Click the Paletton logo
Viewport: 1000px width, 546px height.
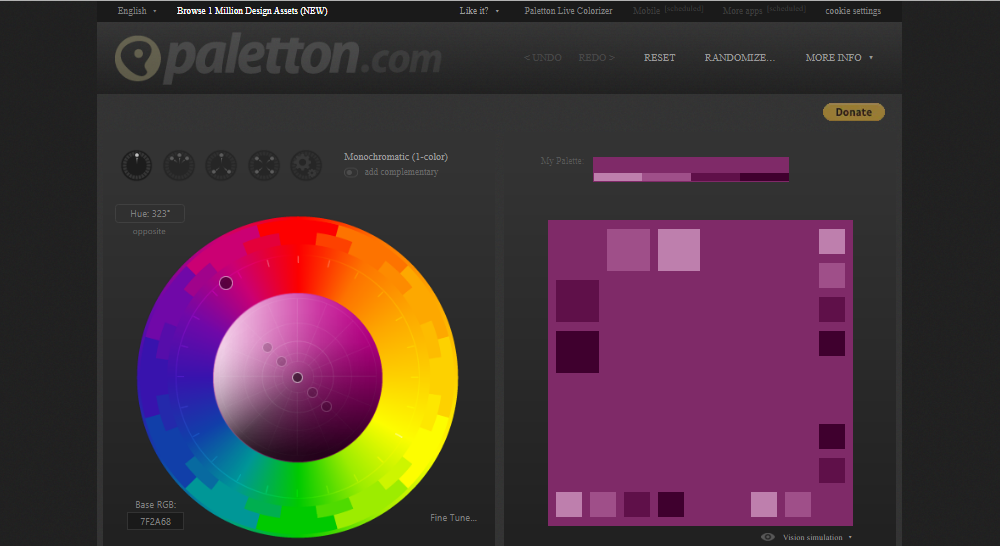click(x=278, y=58)
